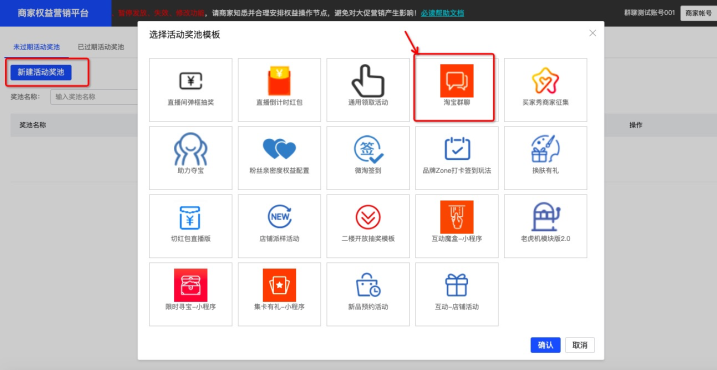This screenshot has height=370, width=717.
Task: Close the 选择活动奖池模板 dialog
Action: pyautogui.click(x=593, y=33)
